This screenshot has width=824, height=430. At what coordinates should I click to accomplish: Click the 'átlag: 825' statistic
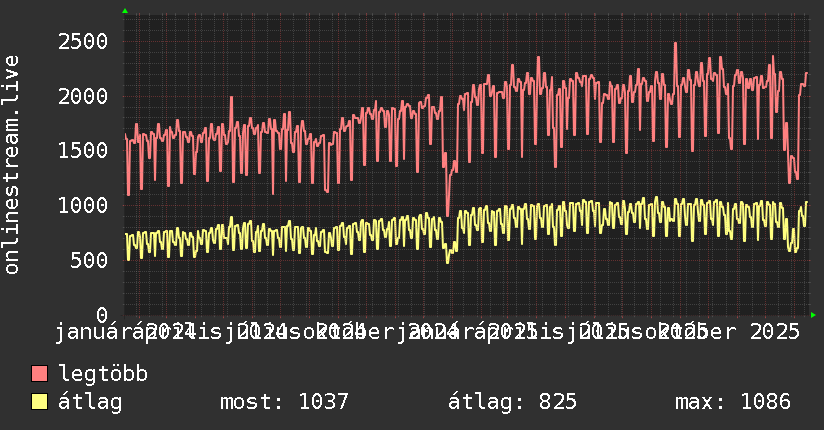click(x=512, y=402)
